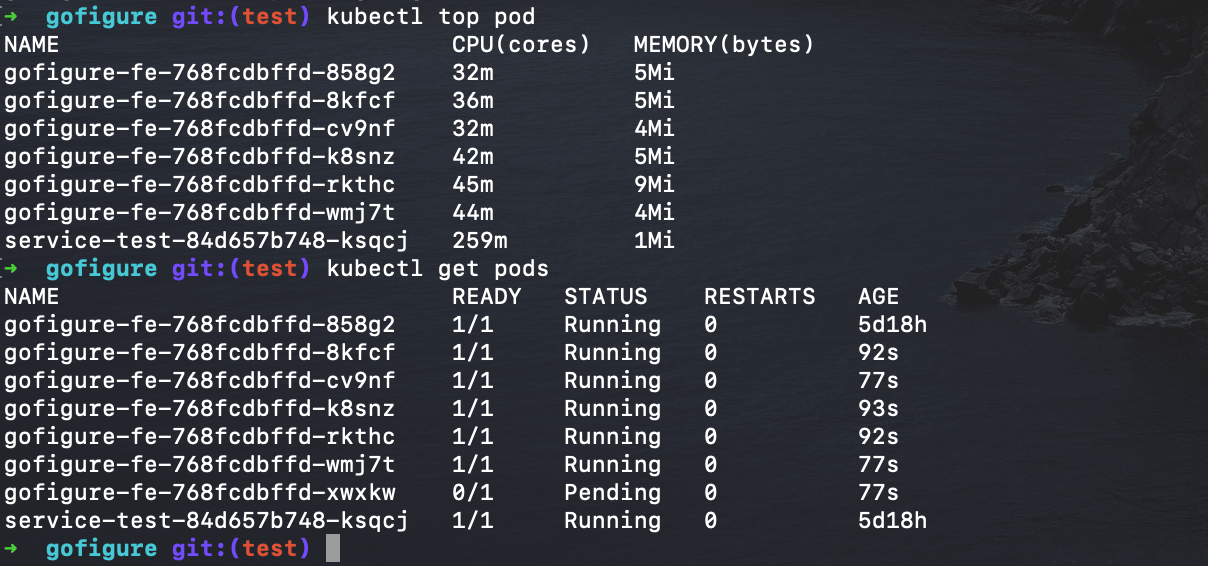Click the 1Mi memory value
1208x566 pixels.
[654, 240]
